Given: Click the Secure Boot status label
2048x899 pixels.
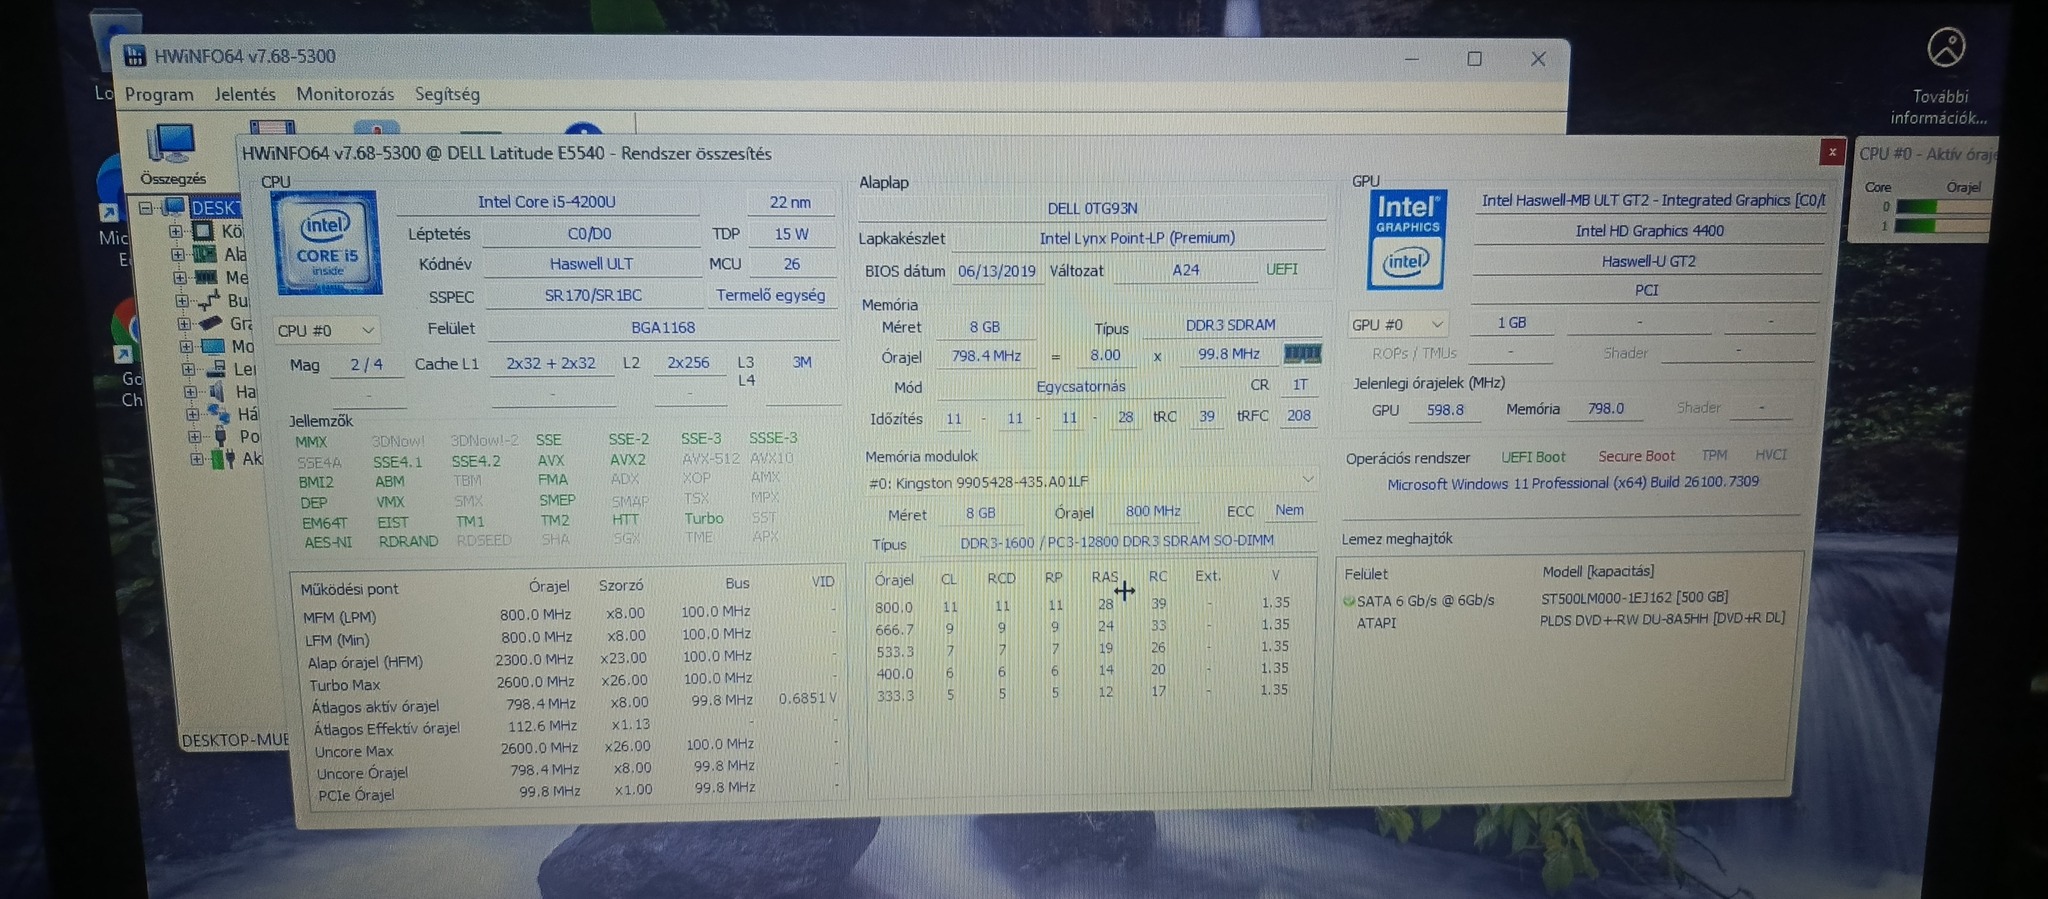Looking at the screenshot, I should point(1636,456).
